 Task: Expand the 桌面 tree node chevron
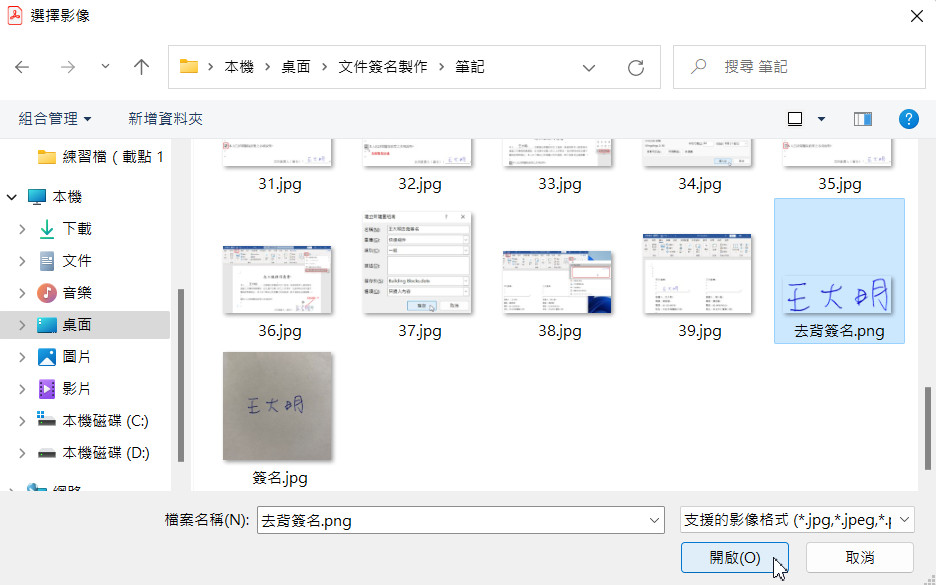[x=22, y=325]
